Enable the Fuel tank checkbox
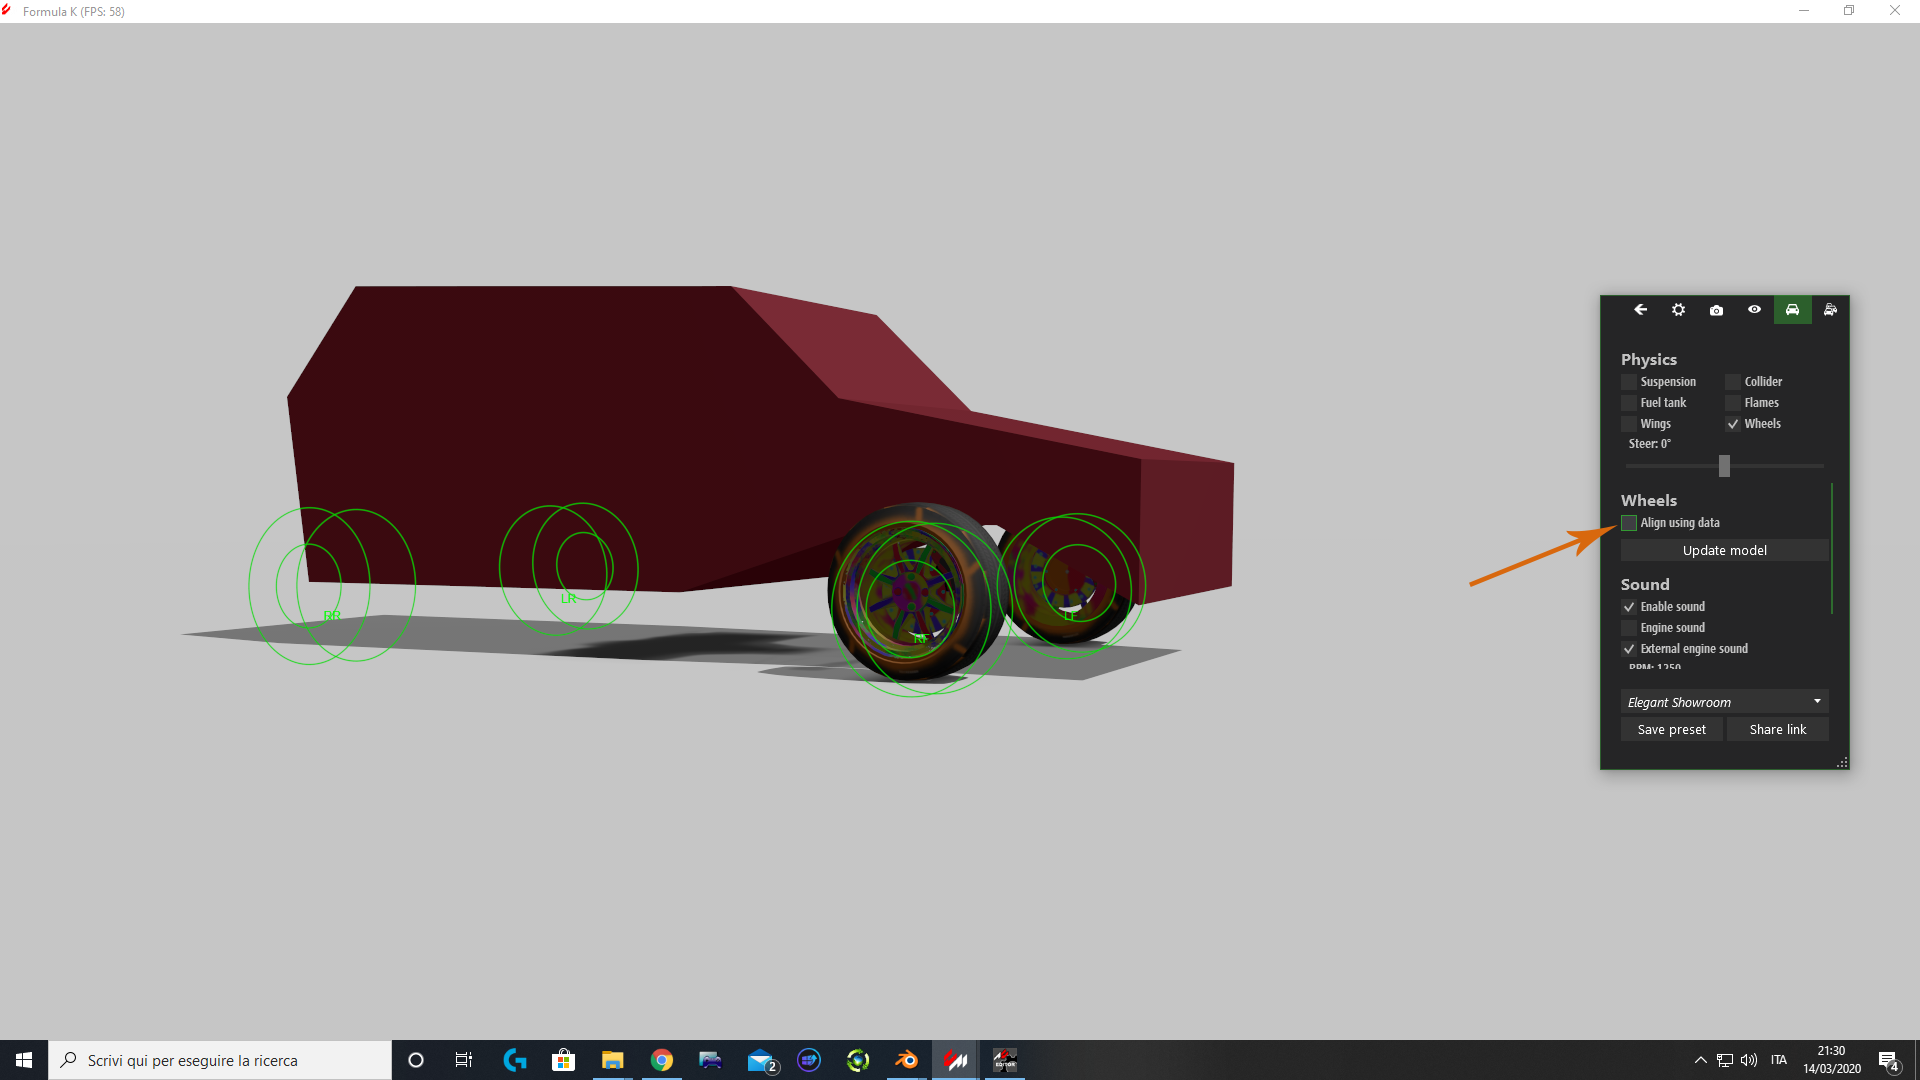Screen dimensions: 1920x1080 coord(1629,403)
